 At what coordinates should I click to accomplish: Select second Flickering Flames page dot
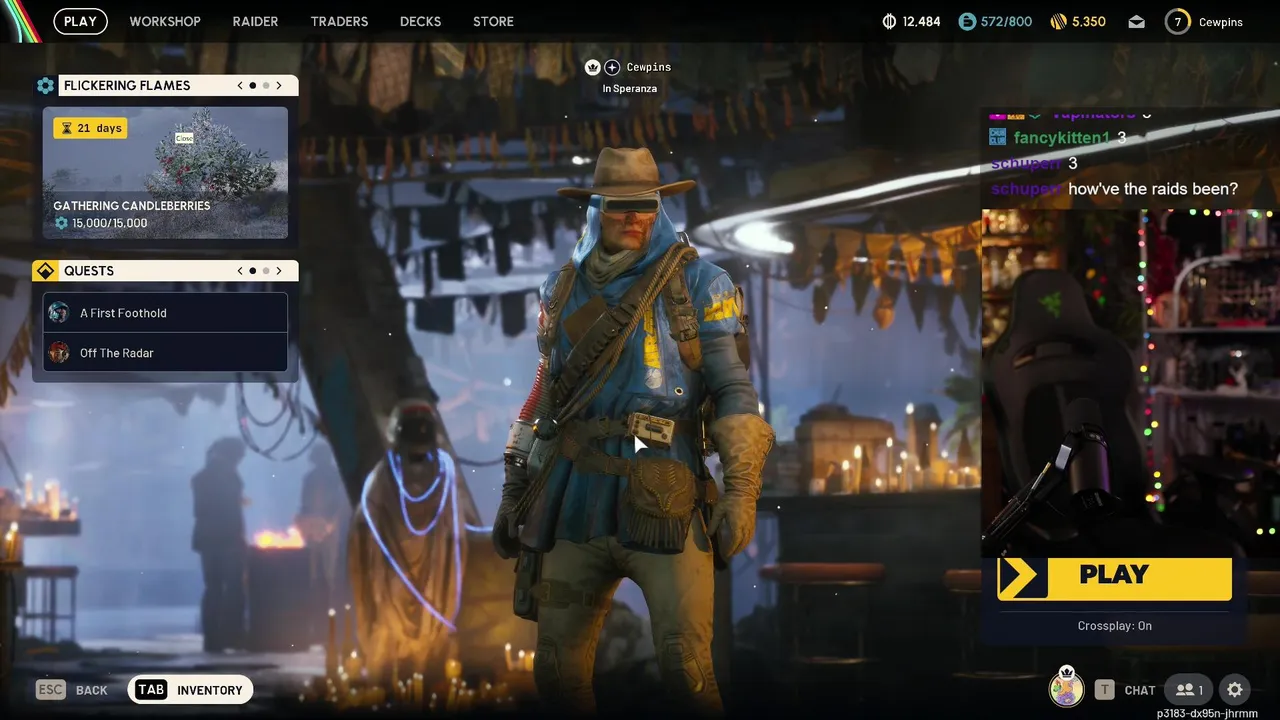pos(266,85)
